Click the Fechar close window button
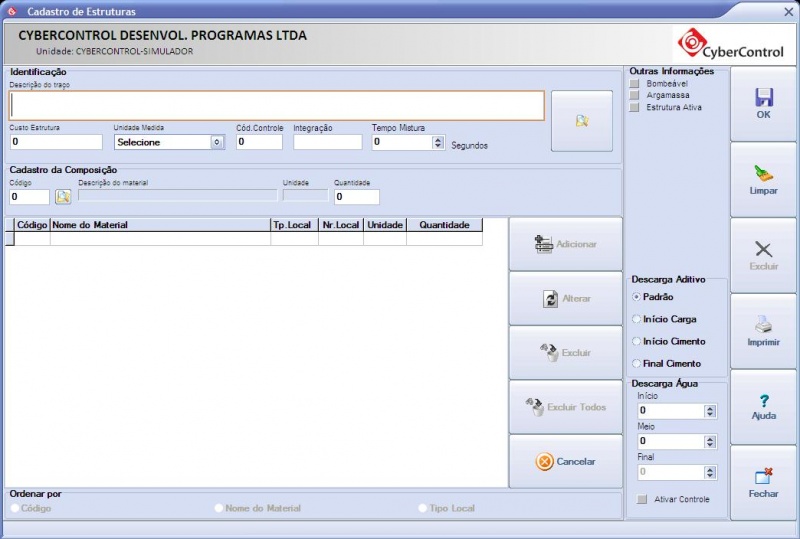This screenshot has width=800, height=539. pos(763,483)
